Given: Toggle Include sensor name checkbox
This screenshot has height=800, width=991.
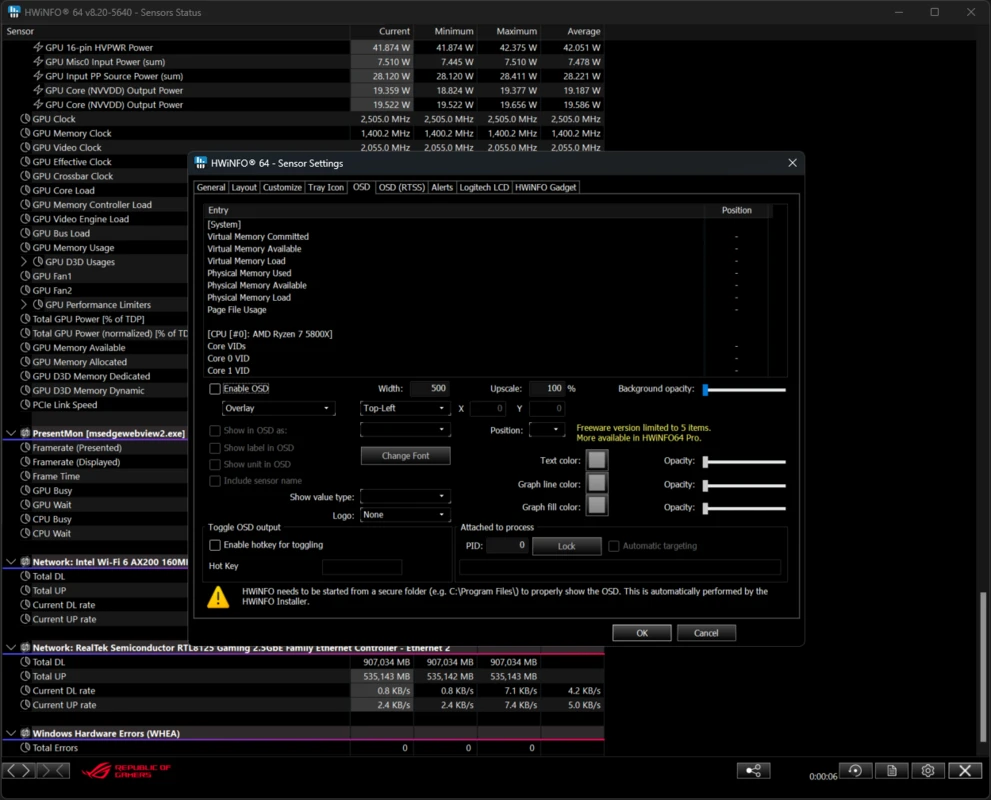Looking at the screenshot, I should [x=215, y=481].
